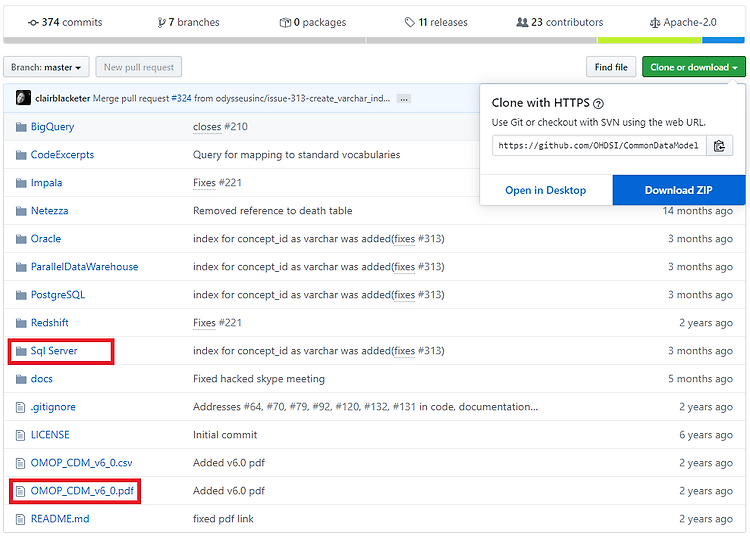This screenshot has width=750, height=539.
Task: Open the Redshift folder
Action: (50, 323)
